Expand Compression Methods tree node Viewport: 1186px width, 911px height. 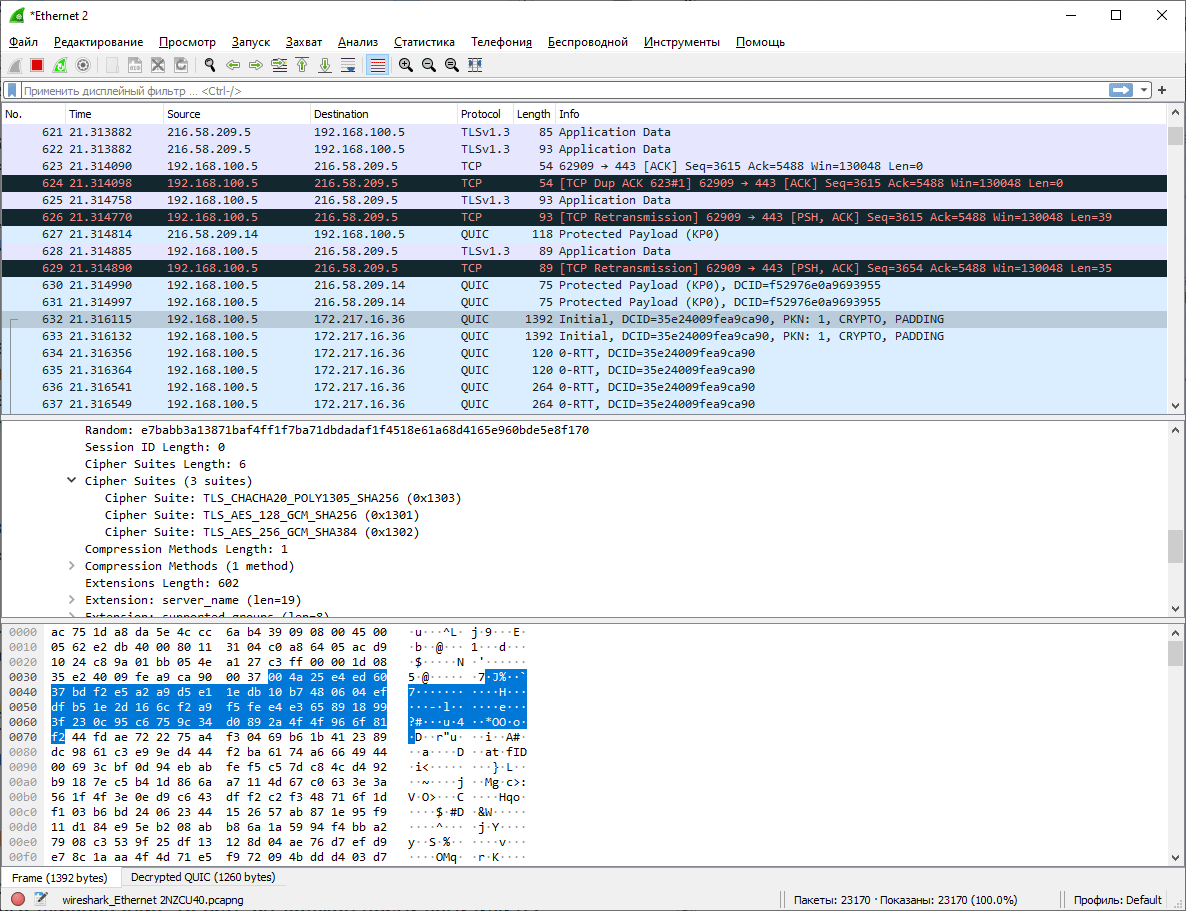pos(72,566)
